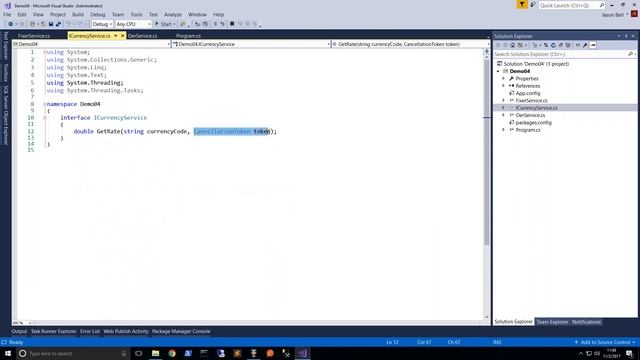Click the Save icon in the toolbar

[x=51, y=24]
